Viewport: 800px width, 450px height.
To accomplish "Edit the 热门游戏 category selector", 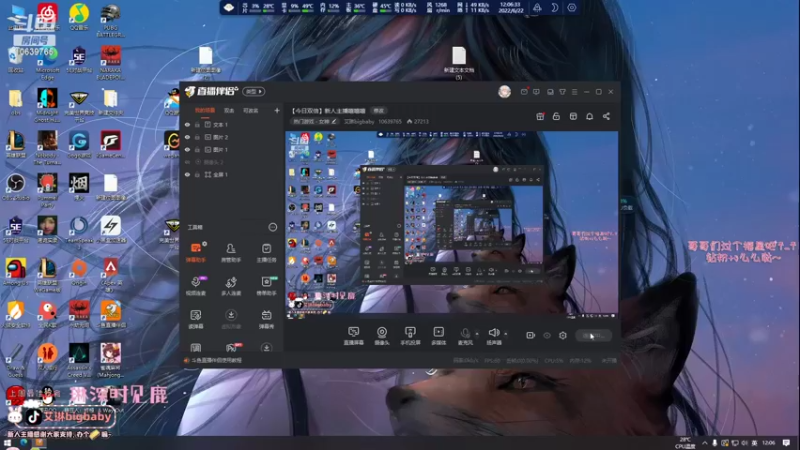I will tap(315, 121).
